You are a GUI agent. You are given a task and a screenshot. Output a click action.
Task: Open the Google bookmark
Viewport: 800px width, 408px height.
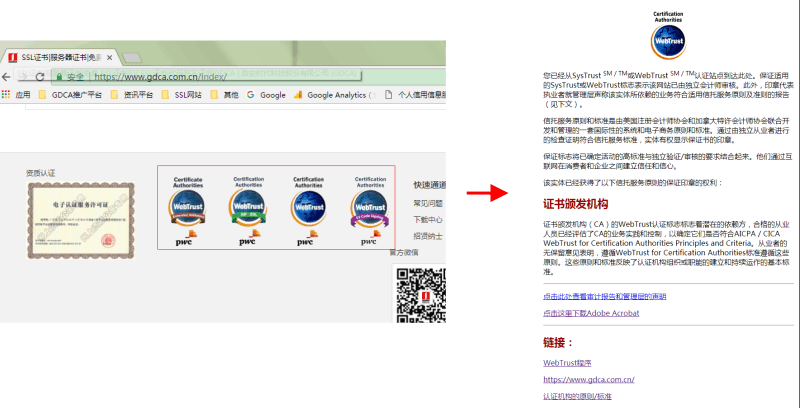[266, 95]
